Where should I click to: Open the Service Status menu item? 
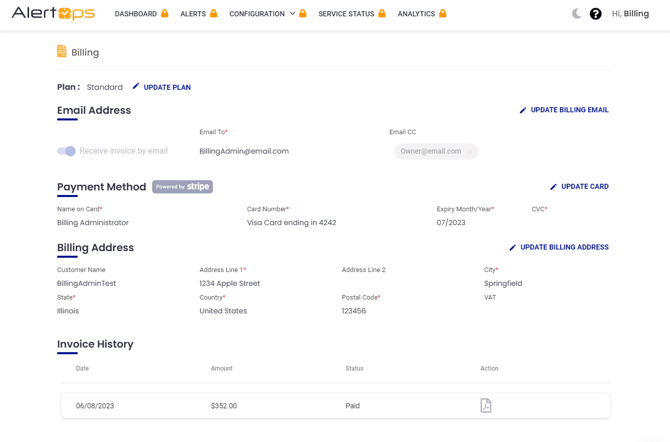(346, 14)
